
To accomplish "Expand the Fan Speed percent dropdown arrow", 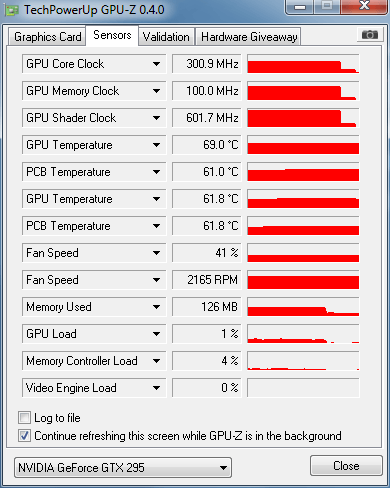I will coord(156,253).
